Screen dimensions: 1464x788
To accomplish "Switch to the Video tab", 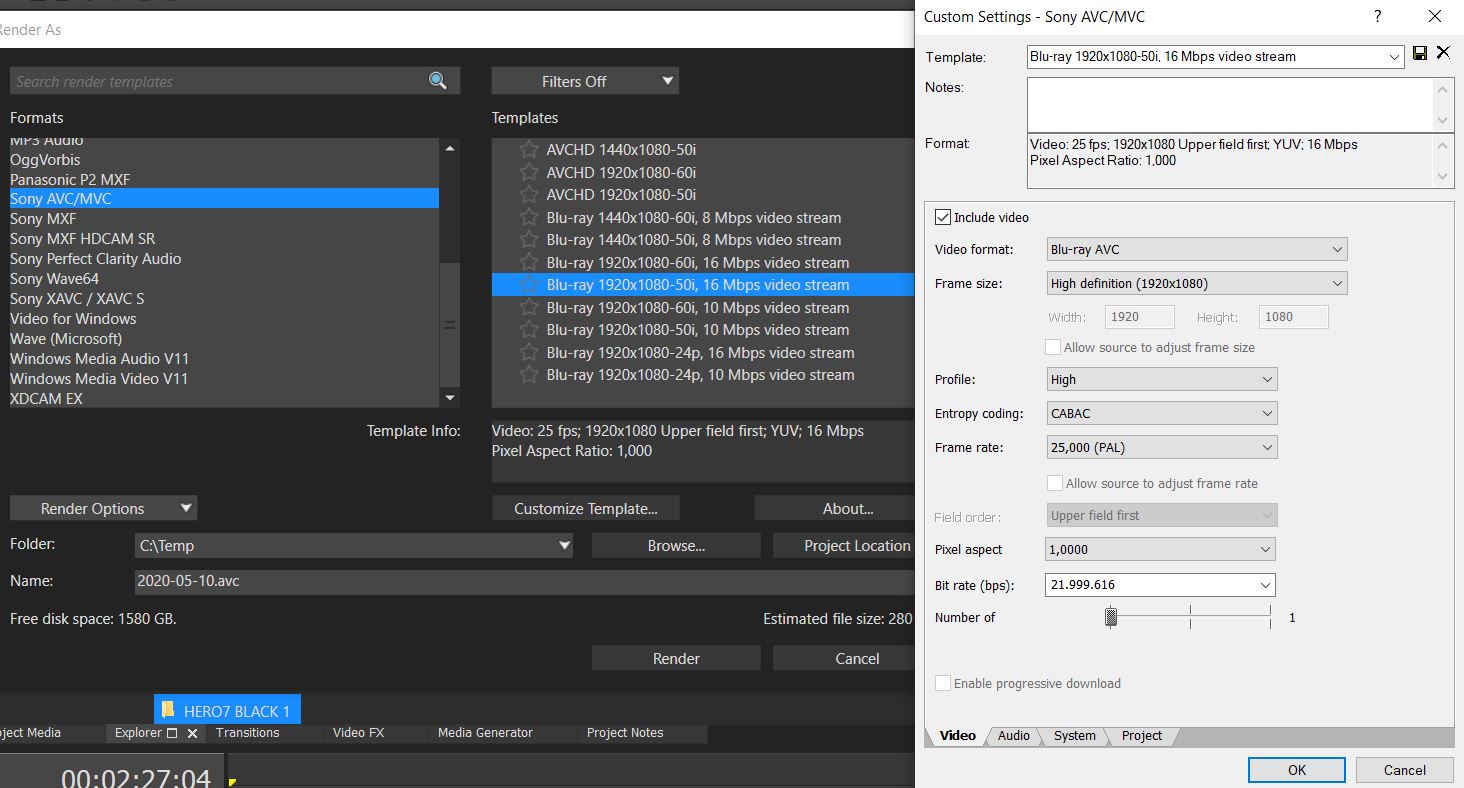I will [957, 735].
